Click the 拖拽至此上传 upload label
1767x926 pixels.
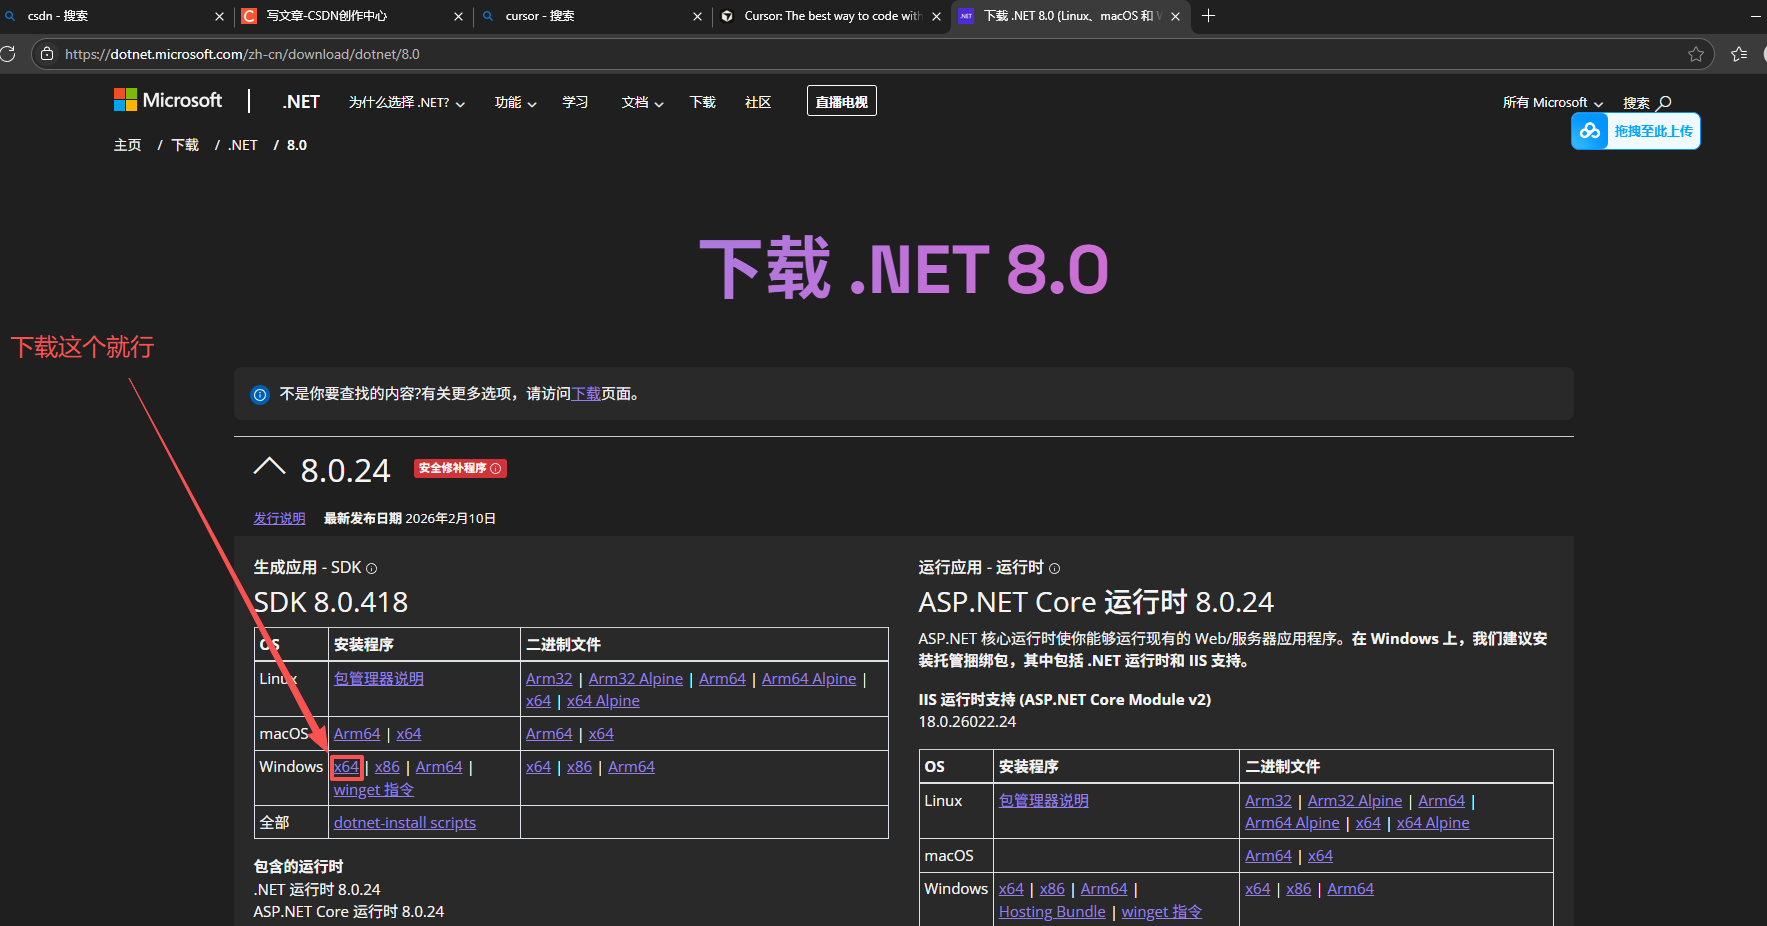(1653, 131)
